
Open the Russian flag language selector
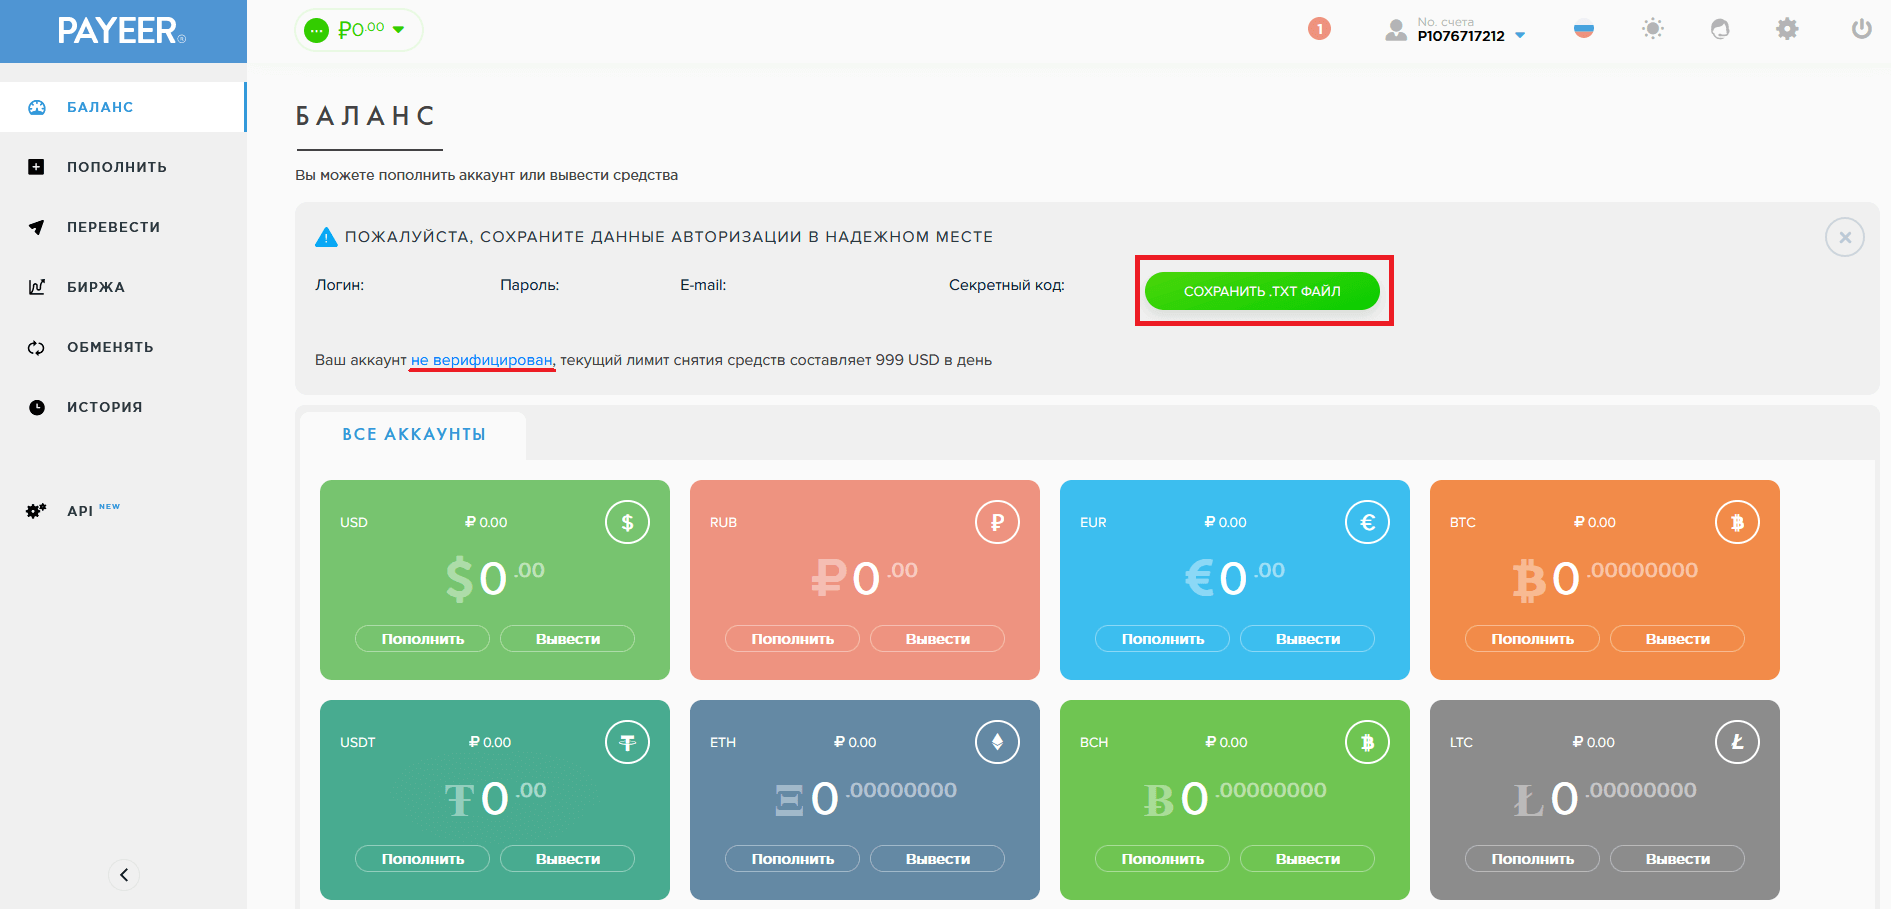tap(1584, 30)
